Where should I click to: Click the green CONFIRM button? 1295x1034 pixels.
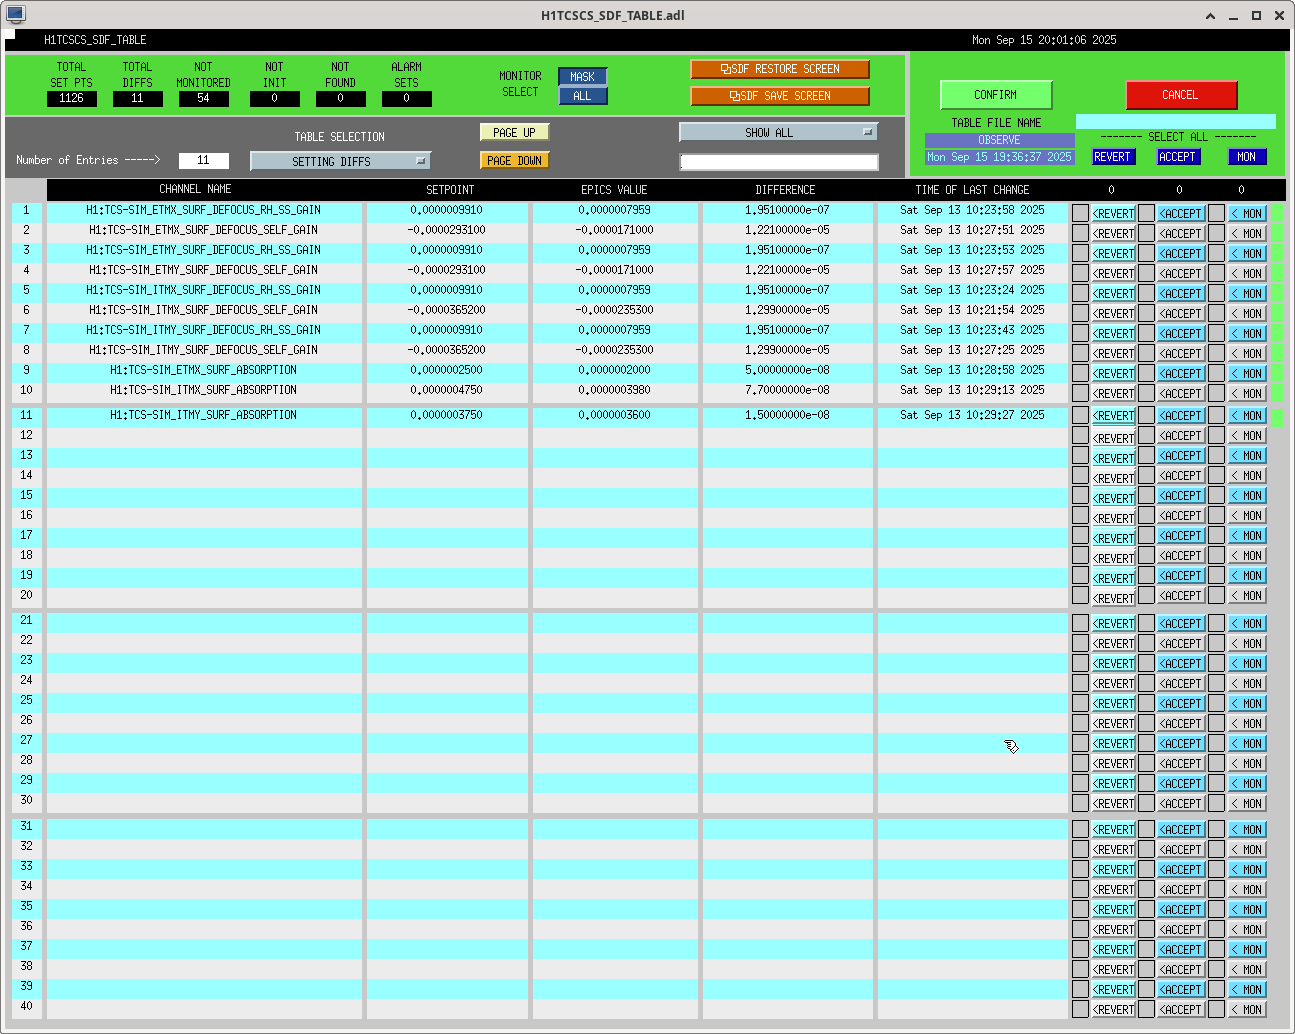pos(995,95)
